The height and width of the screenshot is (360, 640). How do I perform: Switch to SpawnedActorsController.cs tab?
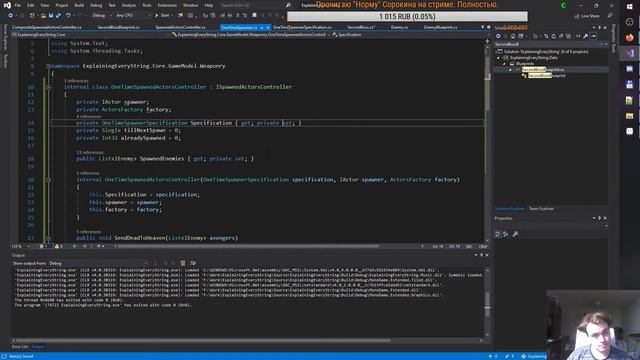point(180,27)
